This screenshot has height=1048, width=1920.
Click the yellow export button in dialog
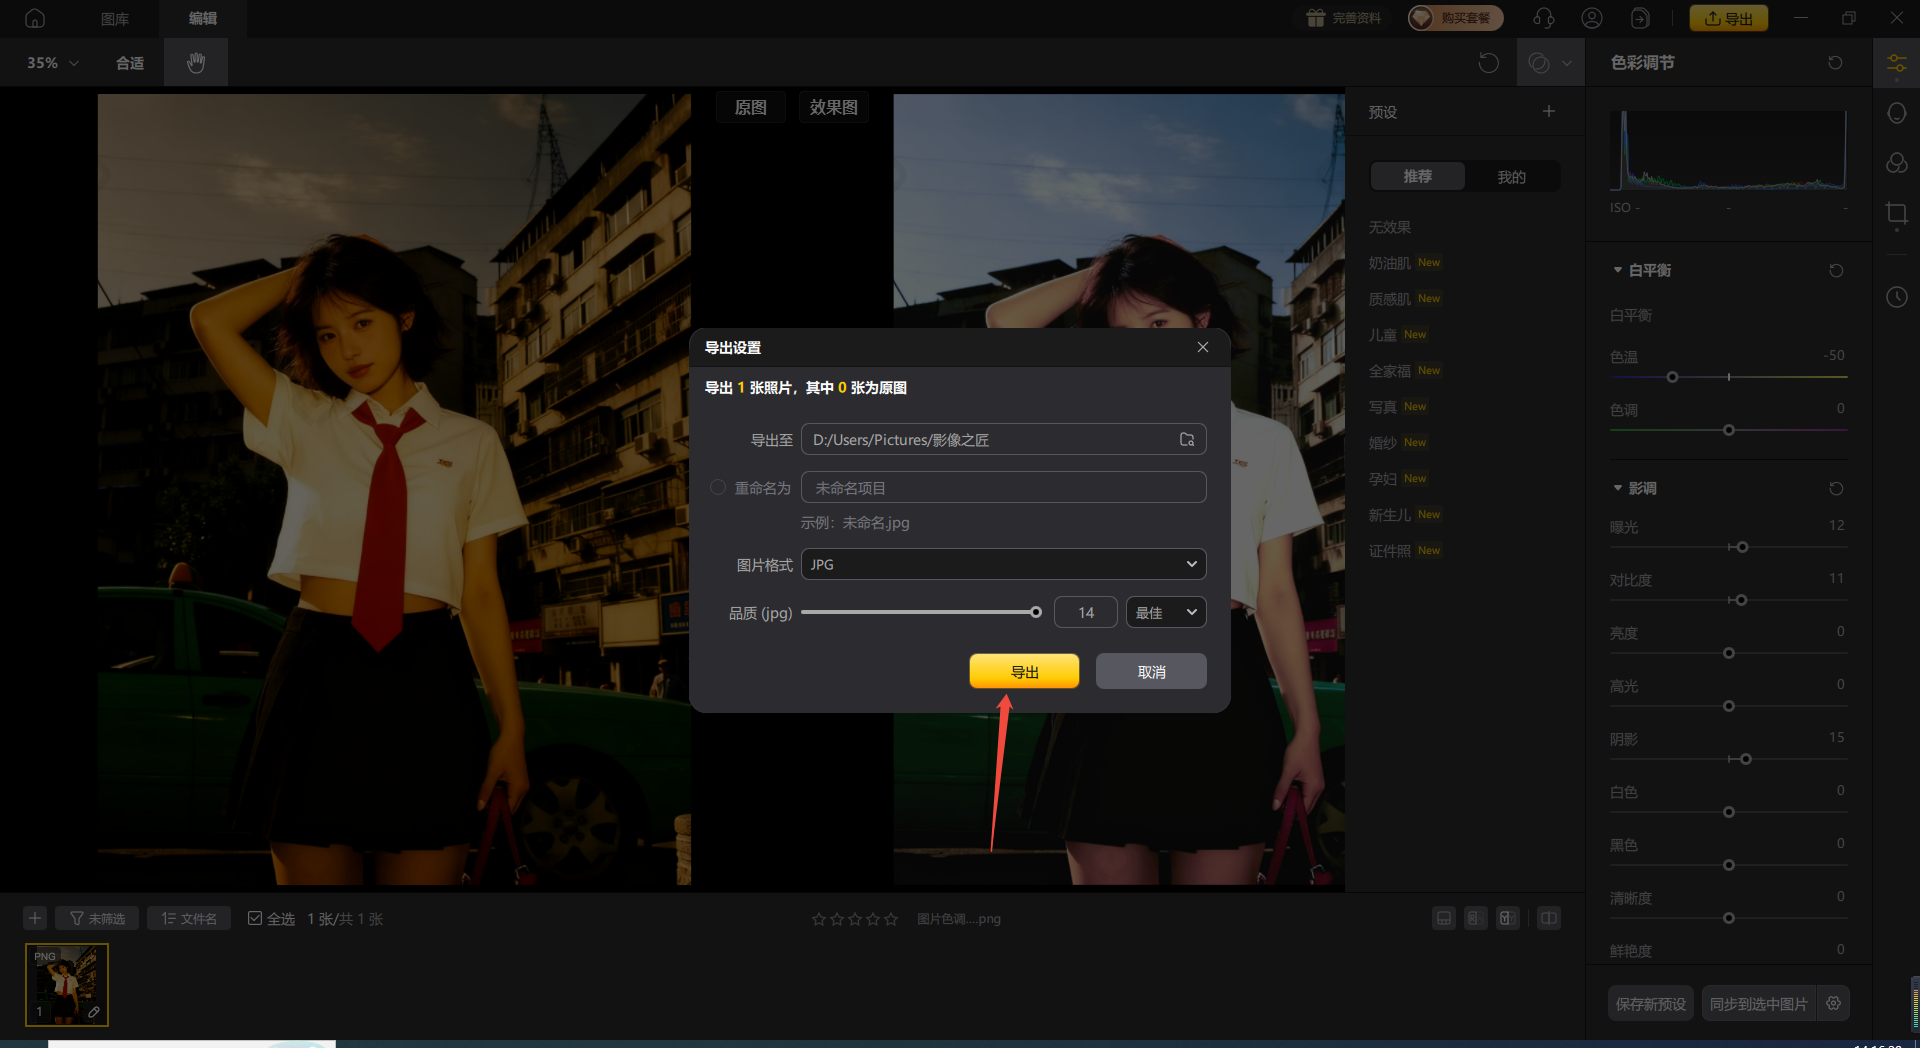coord(1024,672)
